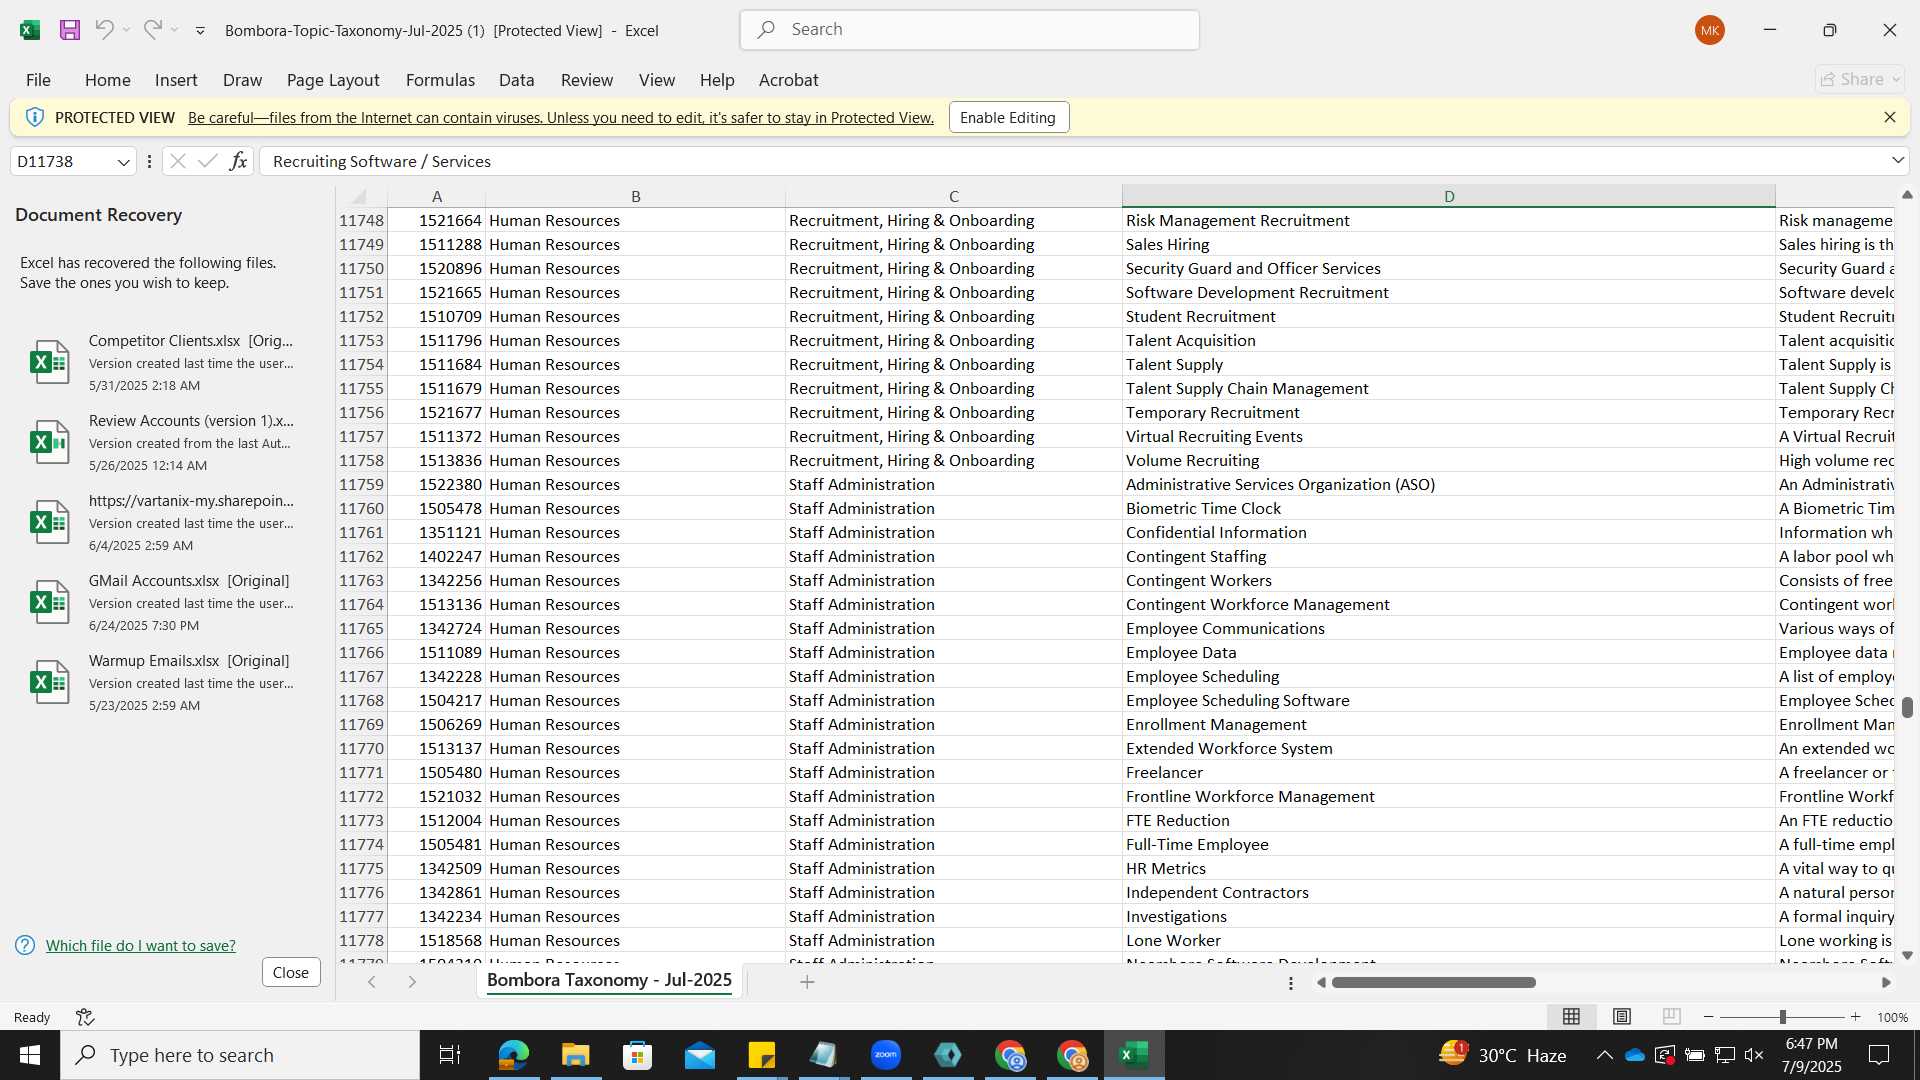The image size is (1920, 1080).
Task: Click the Insert Function fx icon
Action: [x=238, y=161]
